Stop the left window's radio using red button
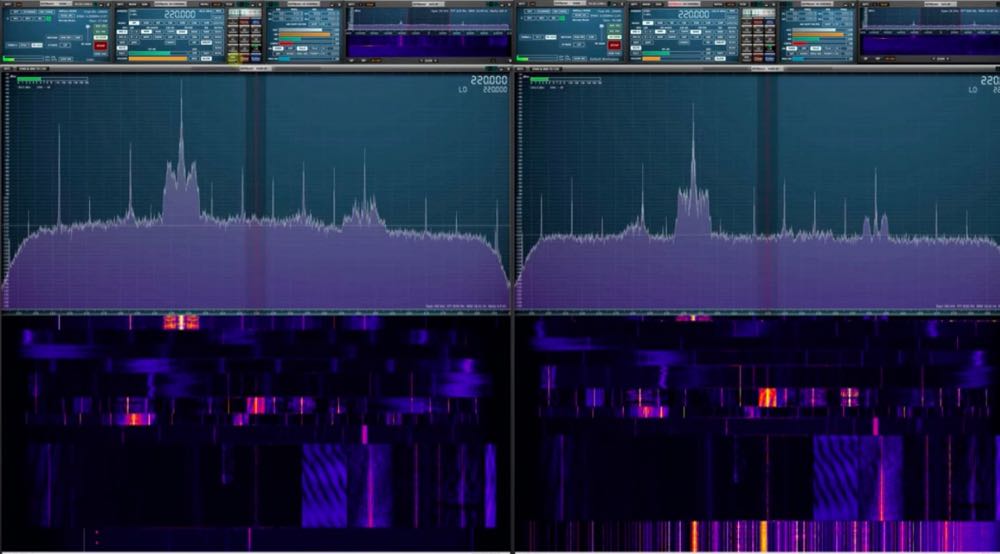Image resolution: width=1000 pixels, height=554 pixels. click(101, 46)
